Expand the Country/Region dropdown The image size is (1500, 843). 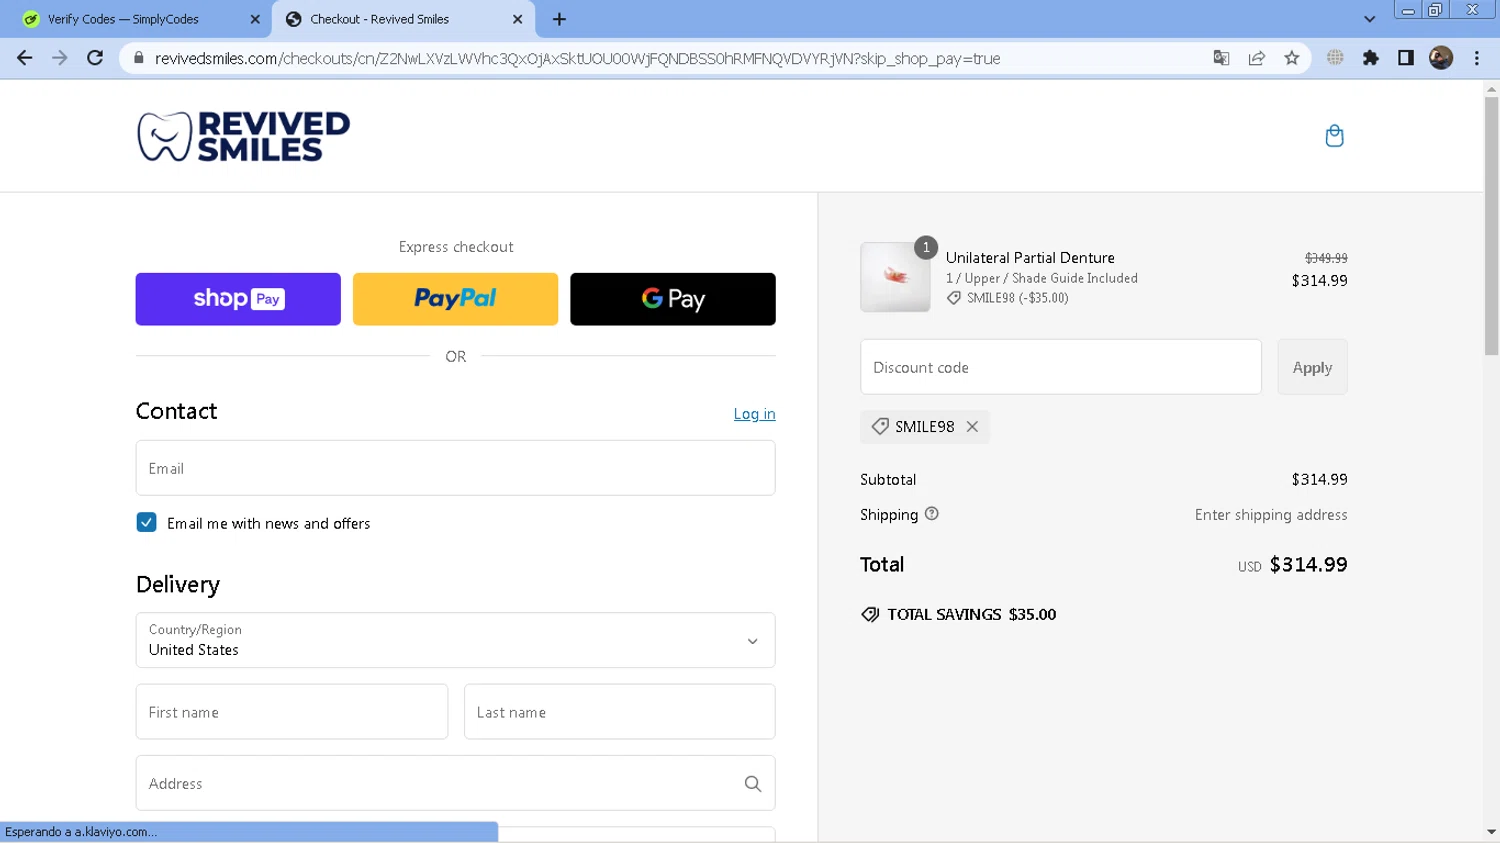[455, 640]
